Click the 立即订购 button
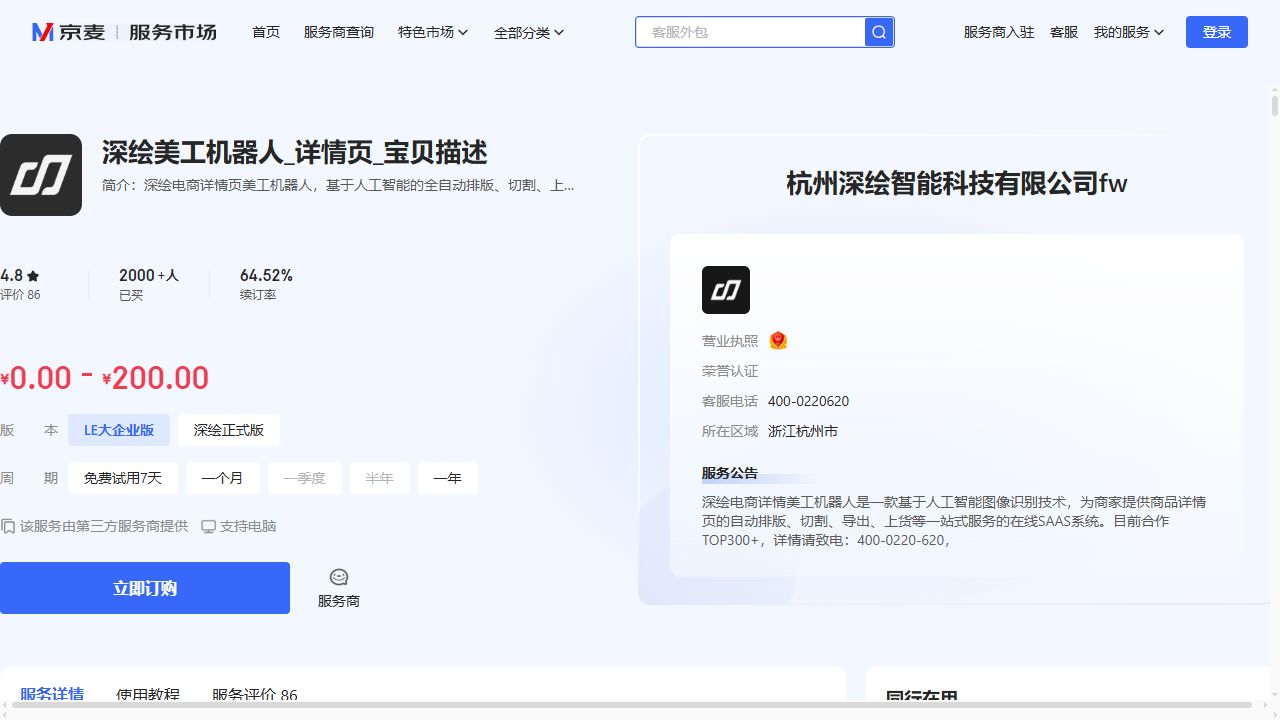1280x720 pixels. click(145, 588)
